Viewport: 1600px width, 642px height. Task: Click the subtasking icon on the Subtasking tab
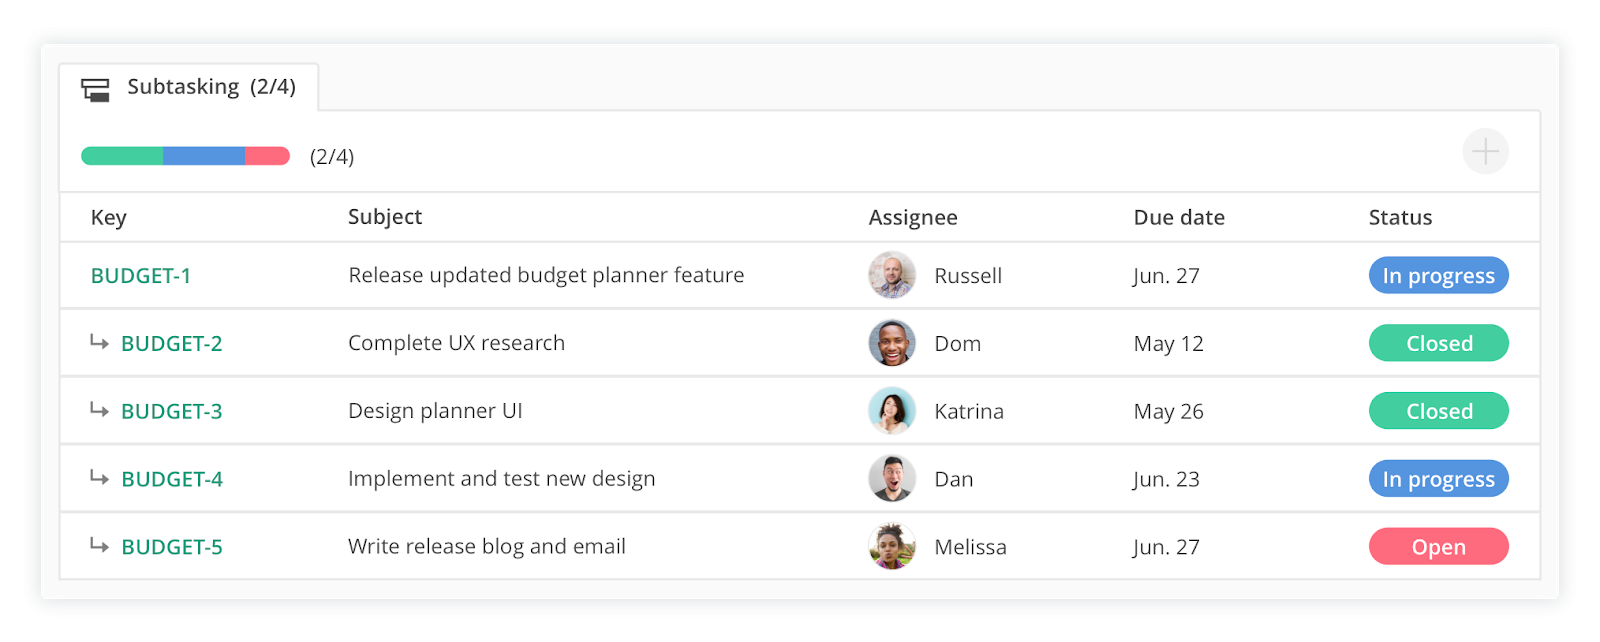click(96, 88)
